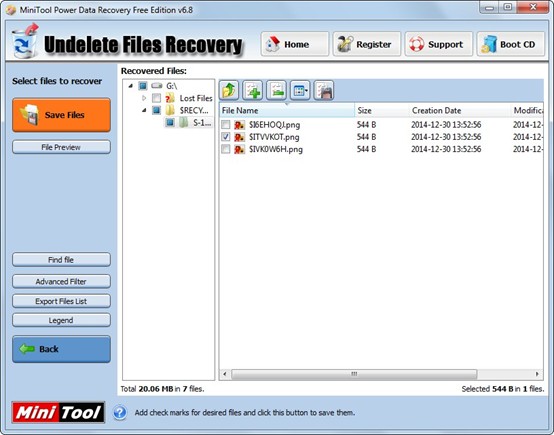Select the $I6EHOQJ.png file name
Image resolution: width=554 pixels, height=435 pixels.
coord(275,125)
